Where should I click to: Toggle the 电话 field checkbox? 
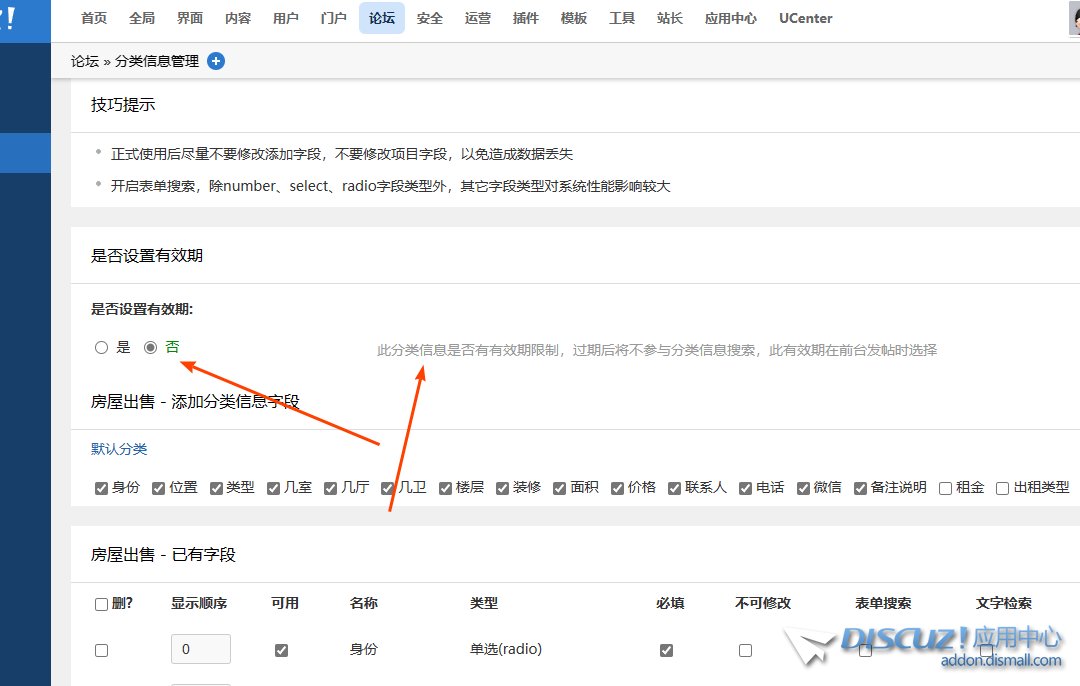pyautogui.click(x=745, y=488)
